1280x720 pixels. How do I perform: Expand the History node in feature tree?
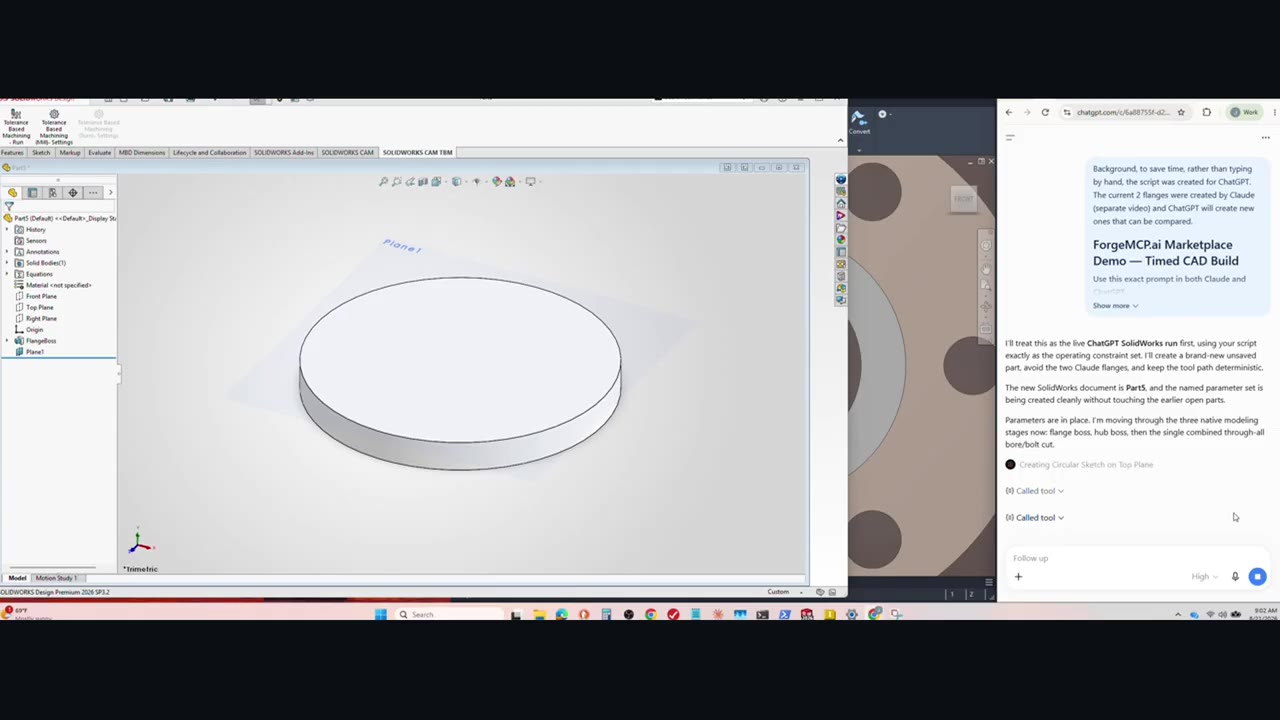pos(8,230)
